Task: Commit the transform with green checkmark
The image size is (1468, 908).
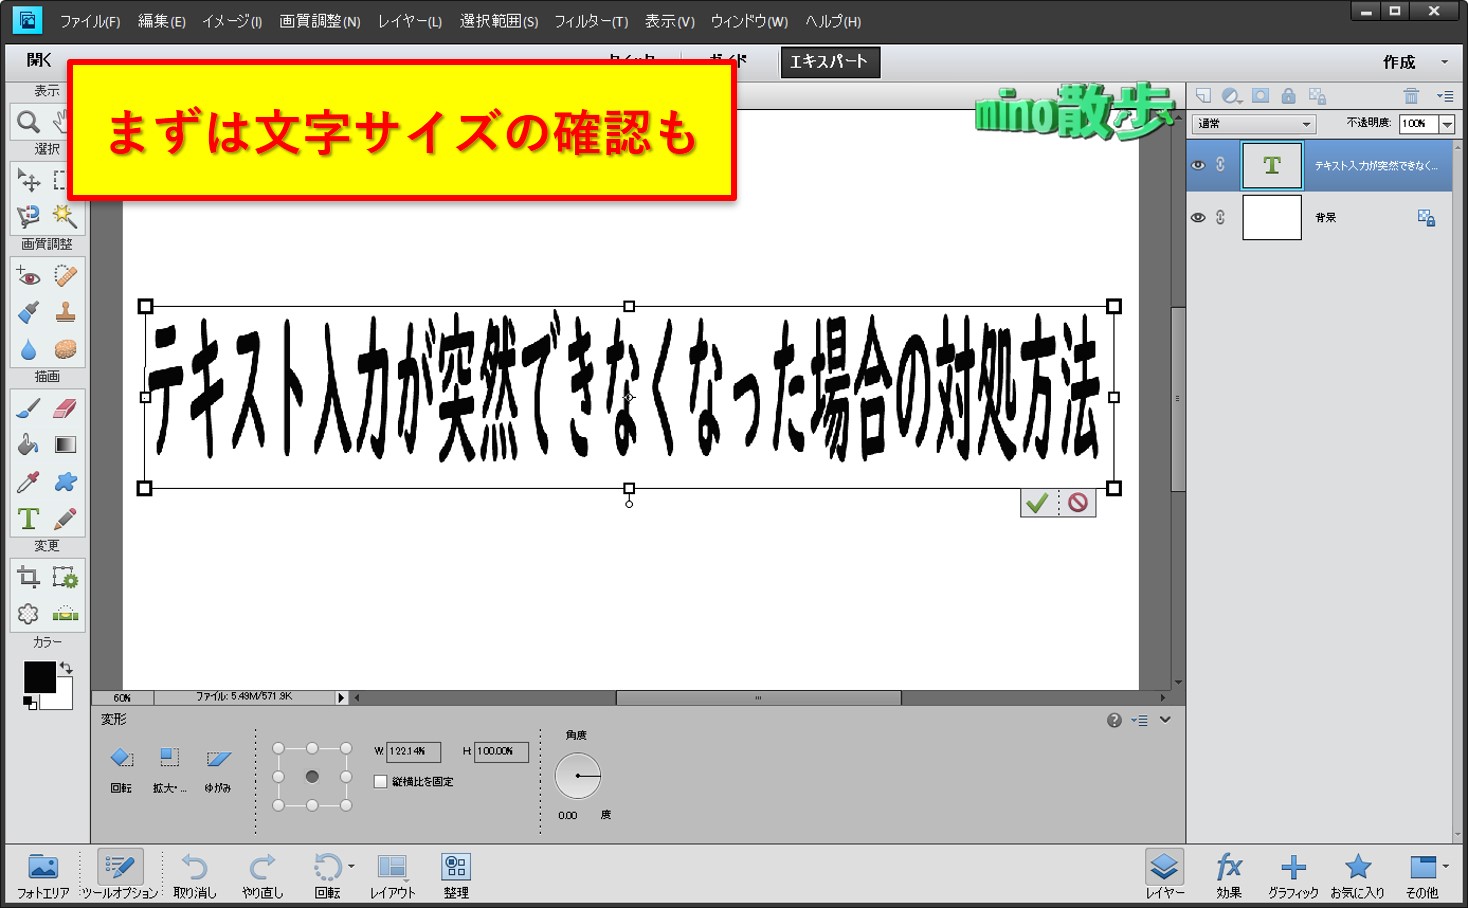Action: (x=1038, y=503)
